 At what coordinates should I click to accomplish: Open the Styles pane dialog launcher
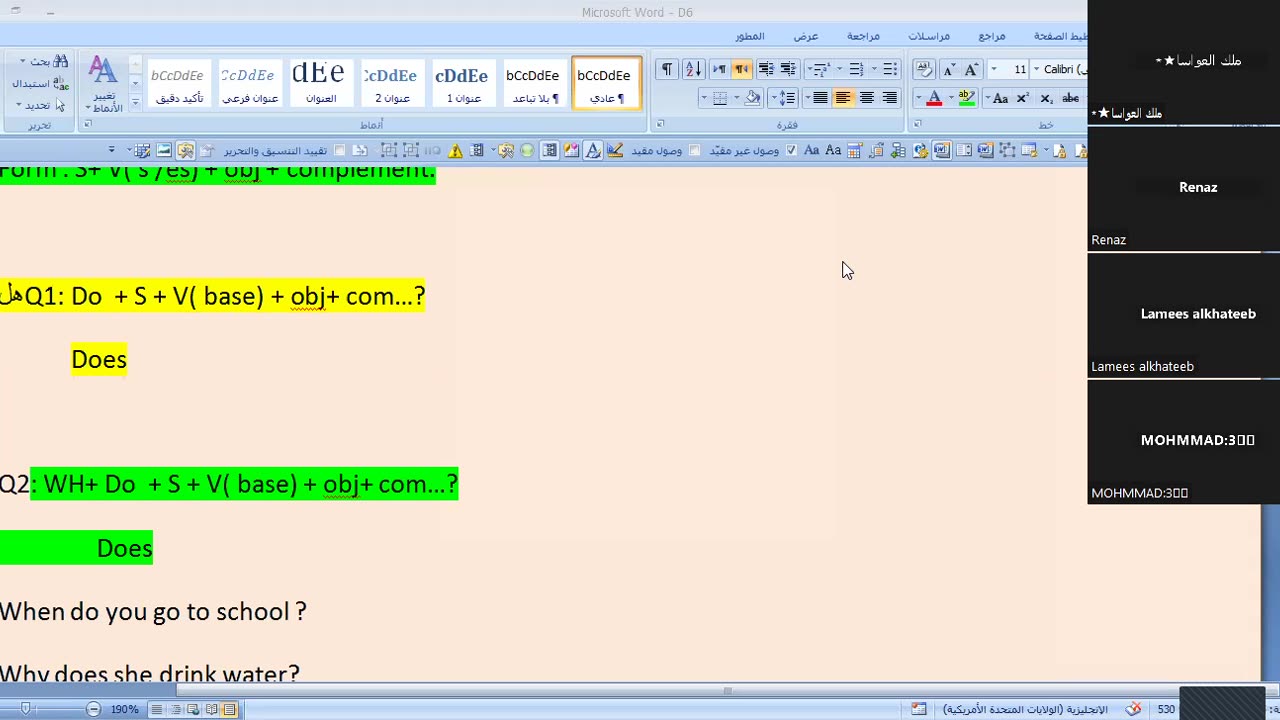coord(87,125)
